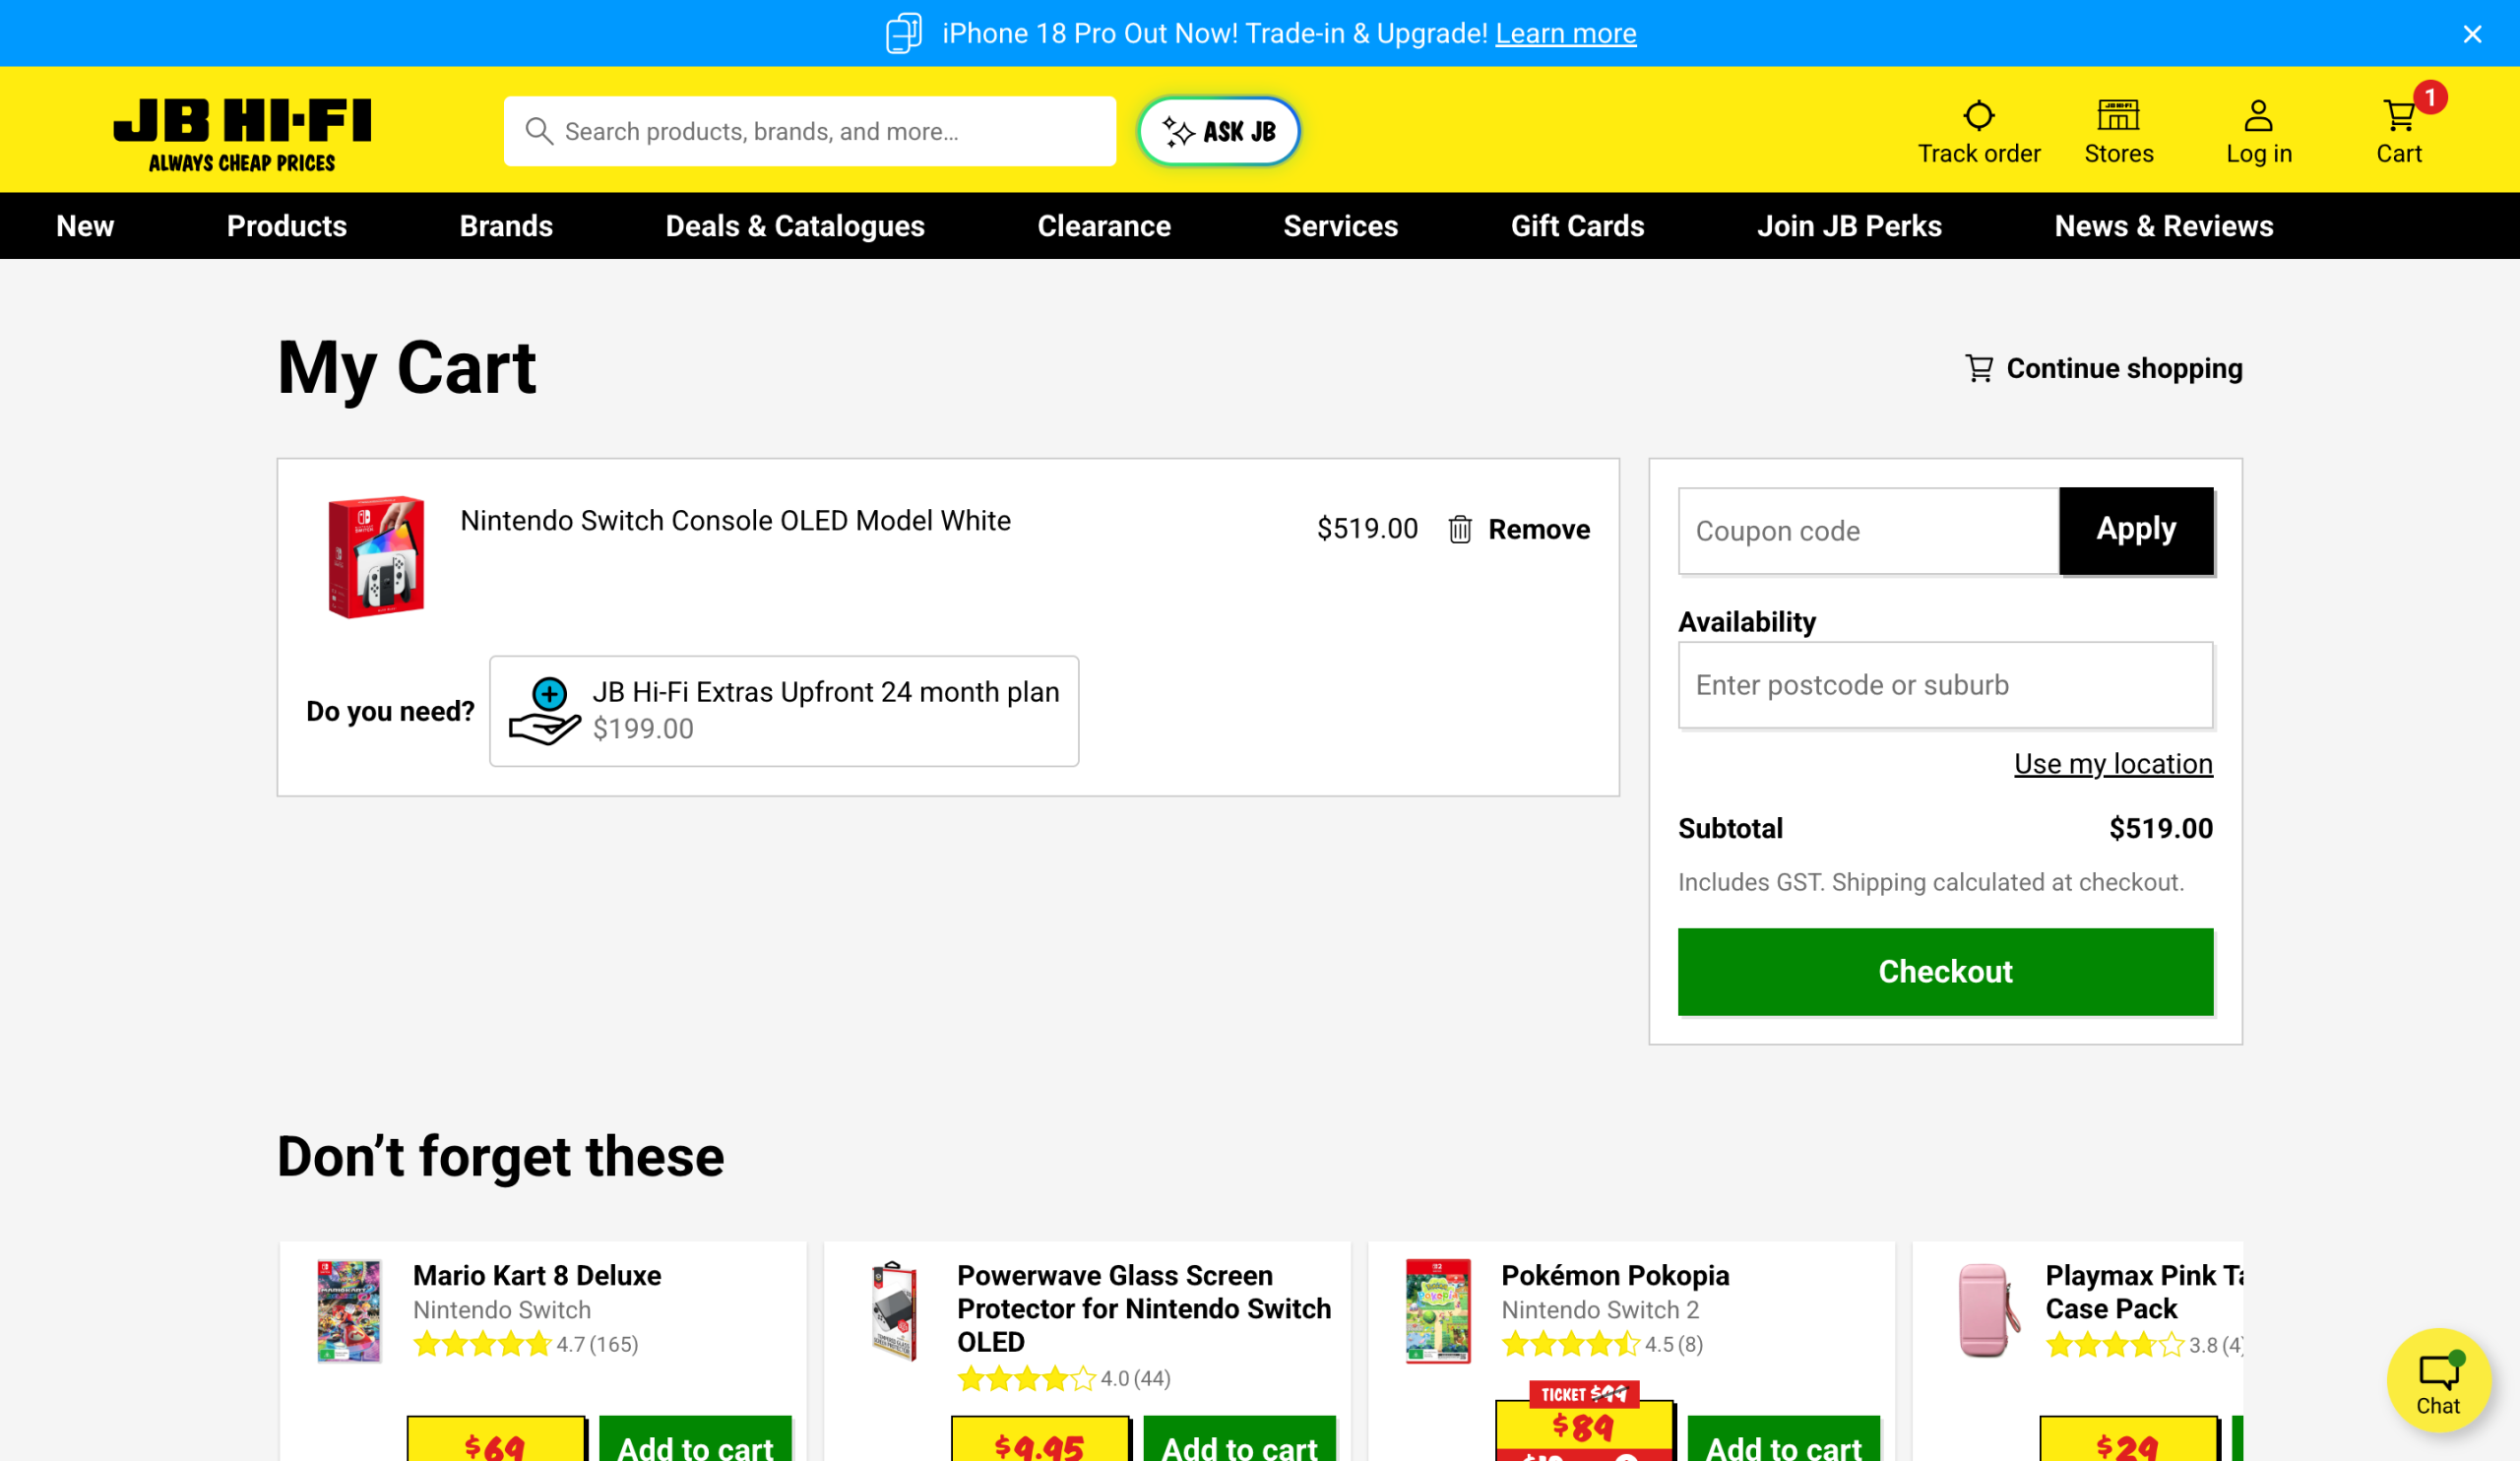Open Nintendo Switch OLED product thumbnail
Screen dimensions: 2520x1461
376,557
